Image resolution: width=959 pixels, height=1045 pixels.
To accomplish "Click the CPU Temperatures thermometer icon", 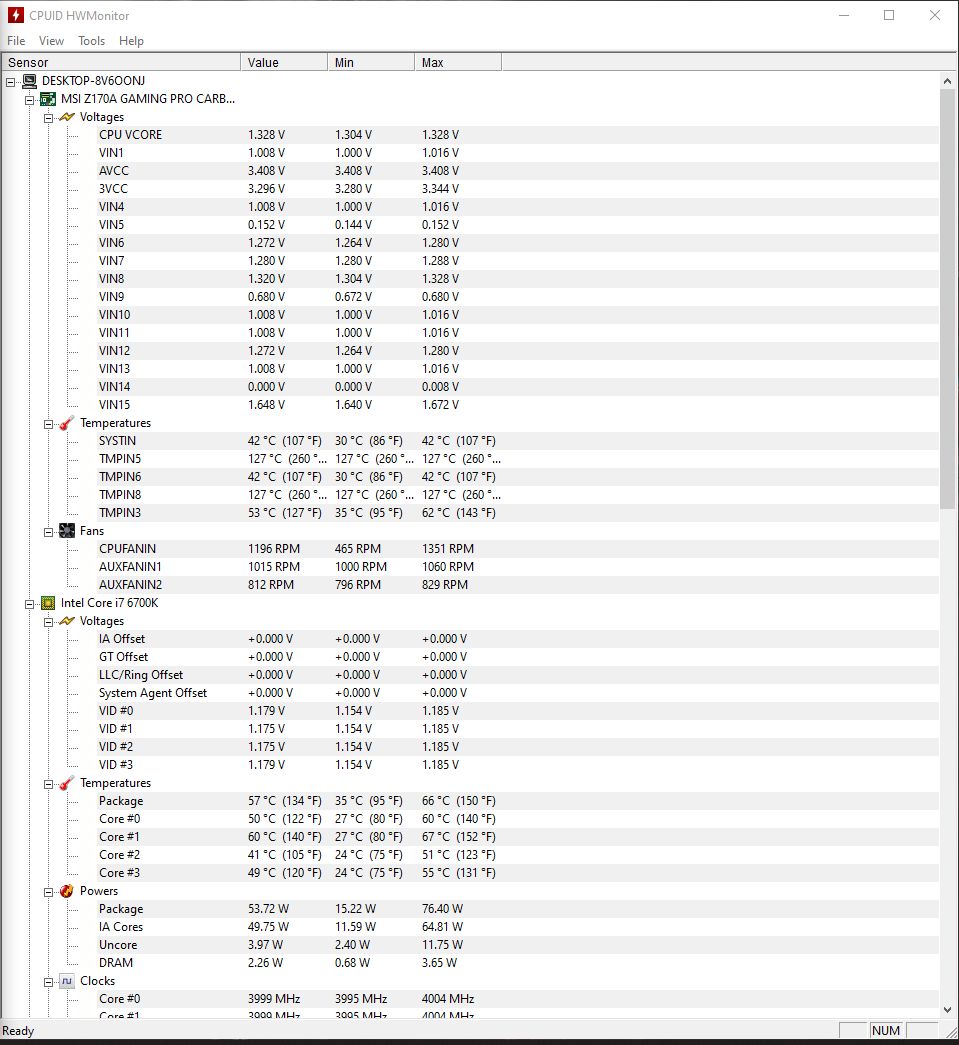I will click(67, 783).
